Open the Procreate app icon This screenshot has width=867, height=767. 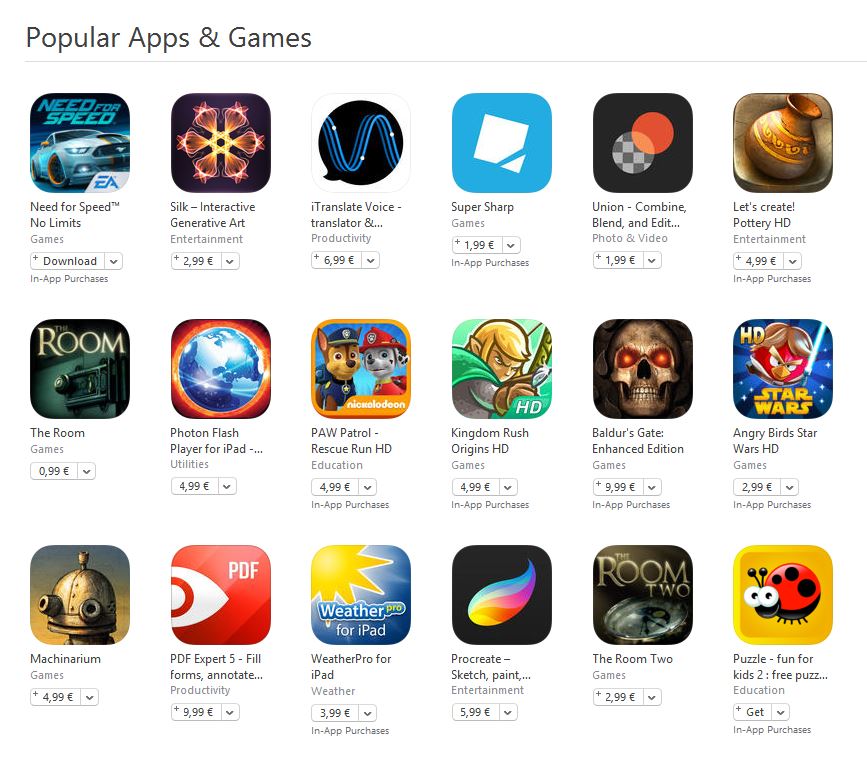(502, 595)
